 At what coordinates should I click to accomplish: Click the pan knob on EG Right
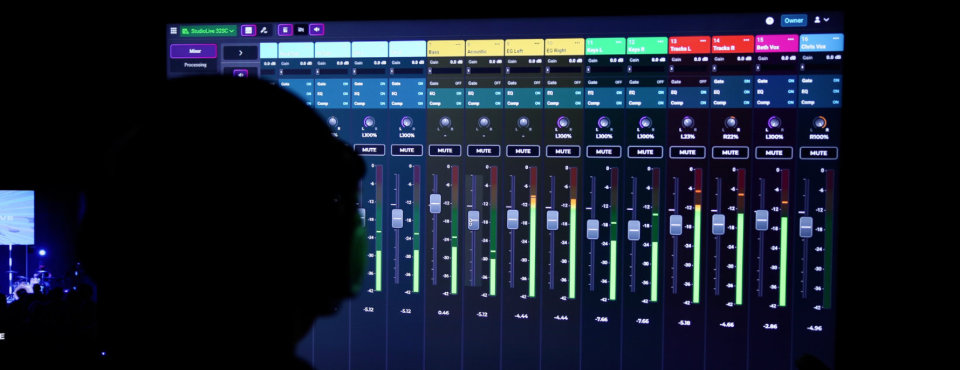[x=563, y=123]
